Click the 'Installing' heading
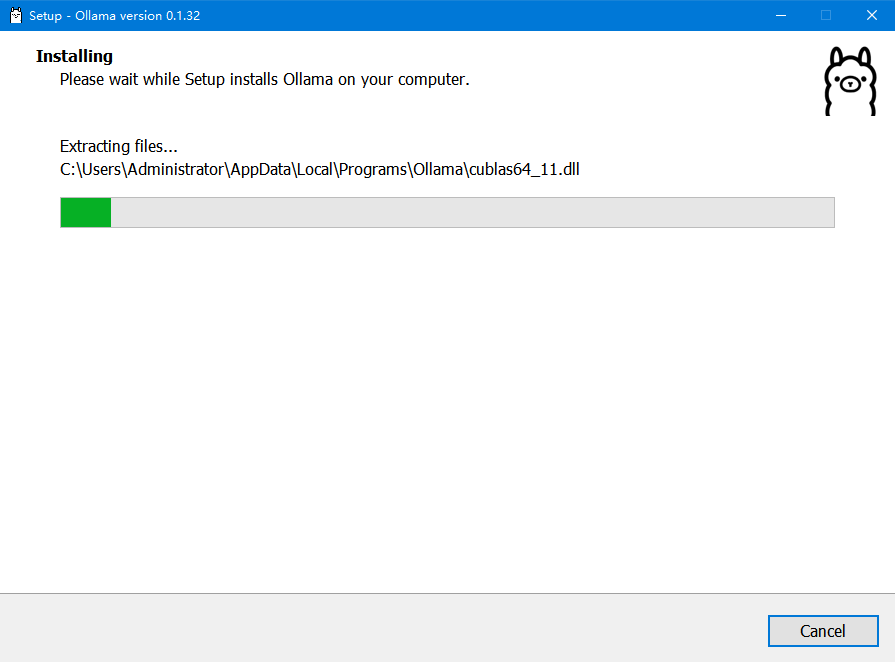Image resolution: width=895 pixels, height=662 pixels. click(74, 56)
